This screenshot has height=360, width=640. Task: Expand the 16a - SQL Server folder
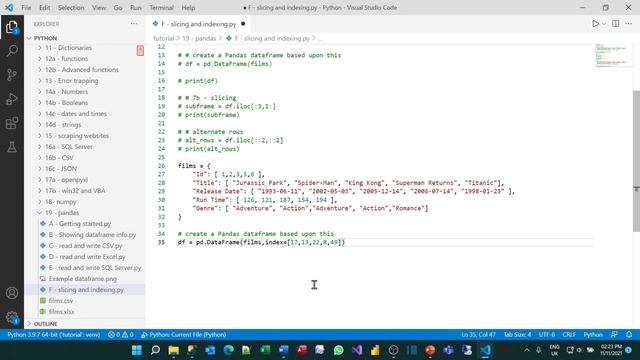point(85,147)
